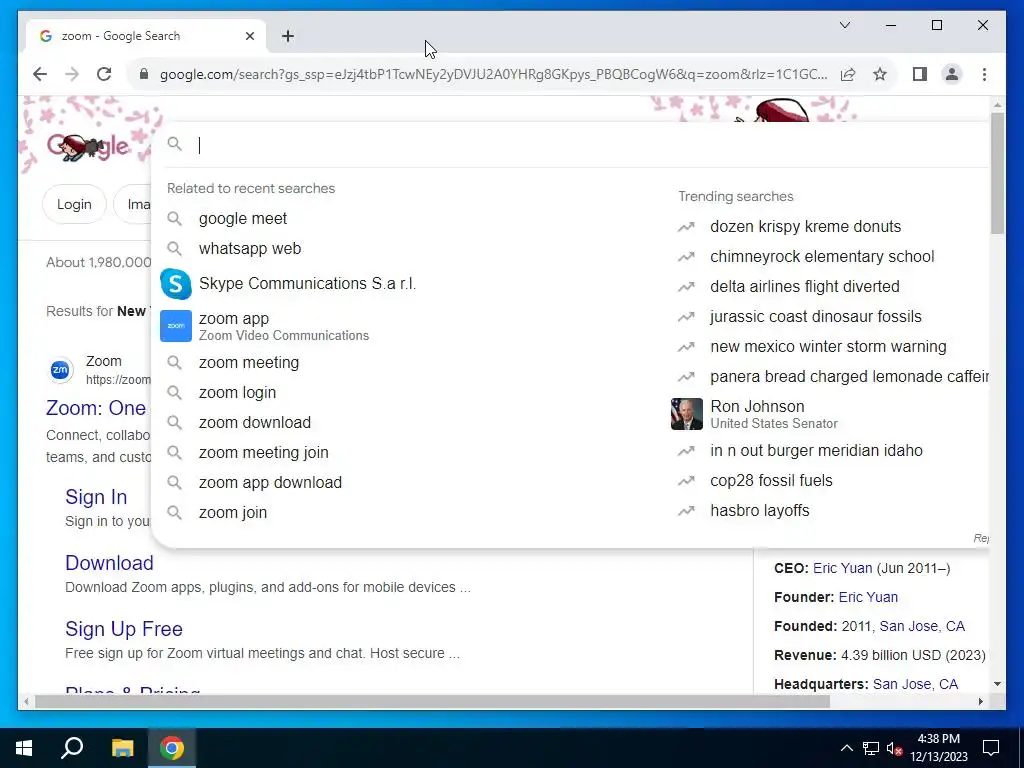Click the Zoom app logo thumbnail
Viewport: 1024px width, 768px height.
pyautogui.click(x=176, y=326)
